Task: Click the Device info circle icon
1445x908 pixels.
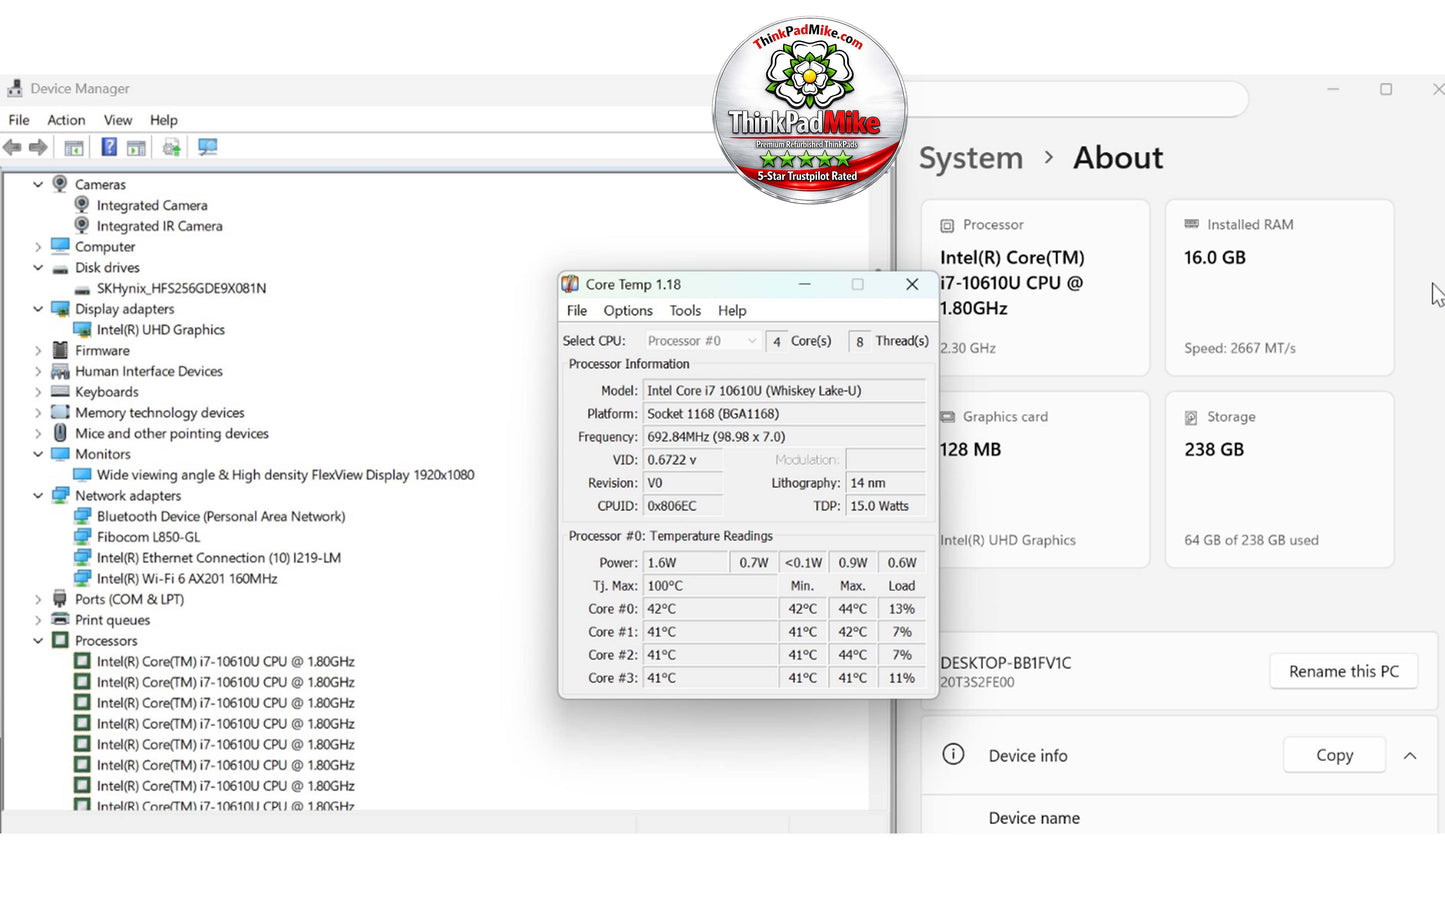Action: pyautogui.click(x=954, y=755)
